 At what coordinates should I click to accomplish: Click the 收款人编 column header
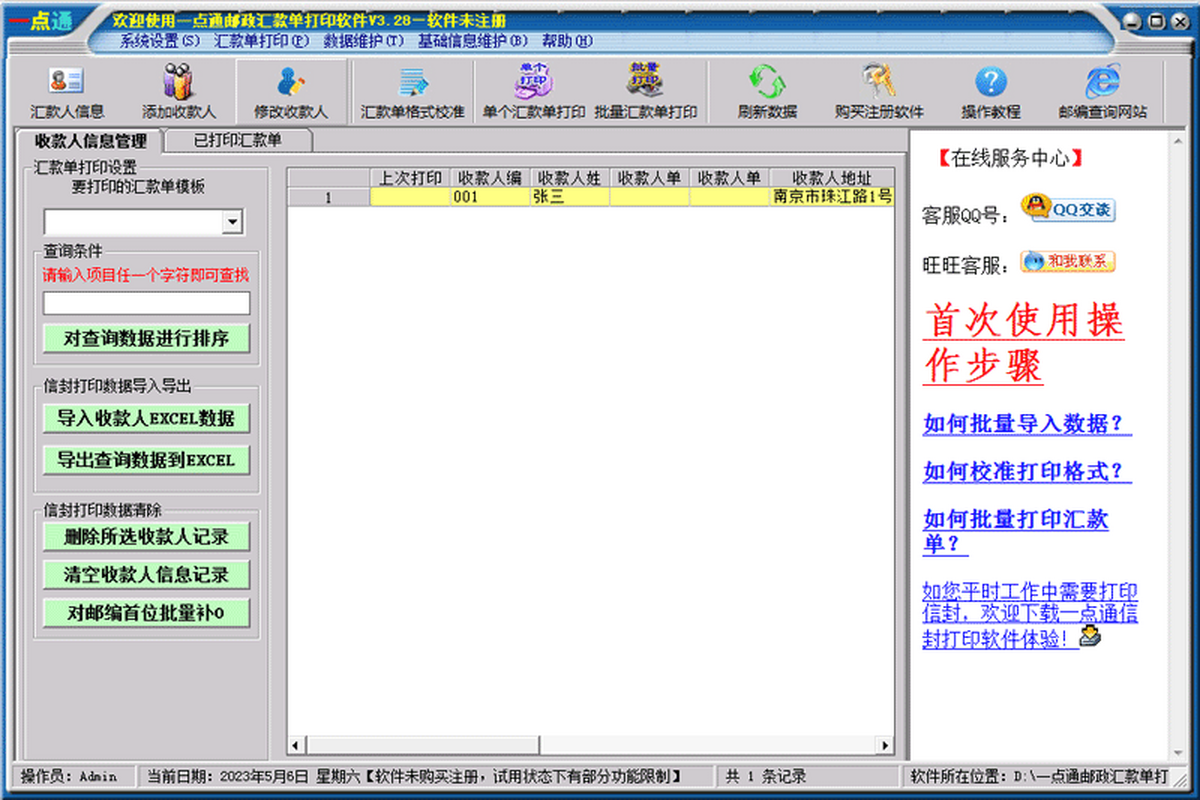tap(490, 178)
